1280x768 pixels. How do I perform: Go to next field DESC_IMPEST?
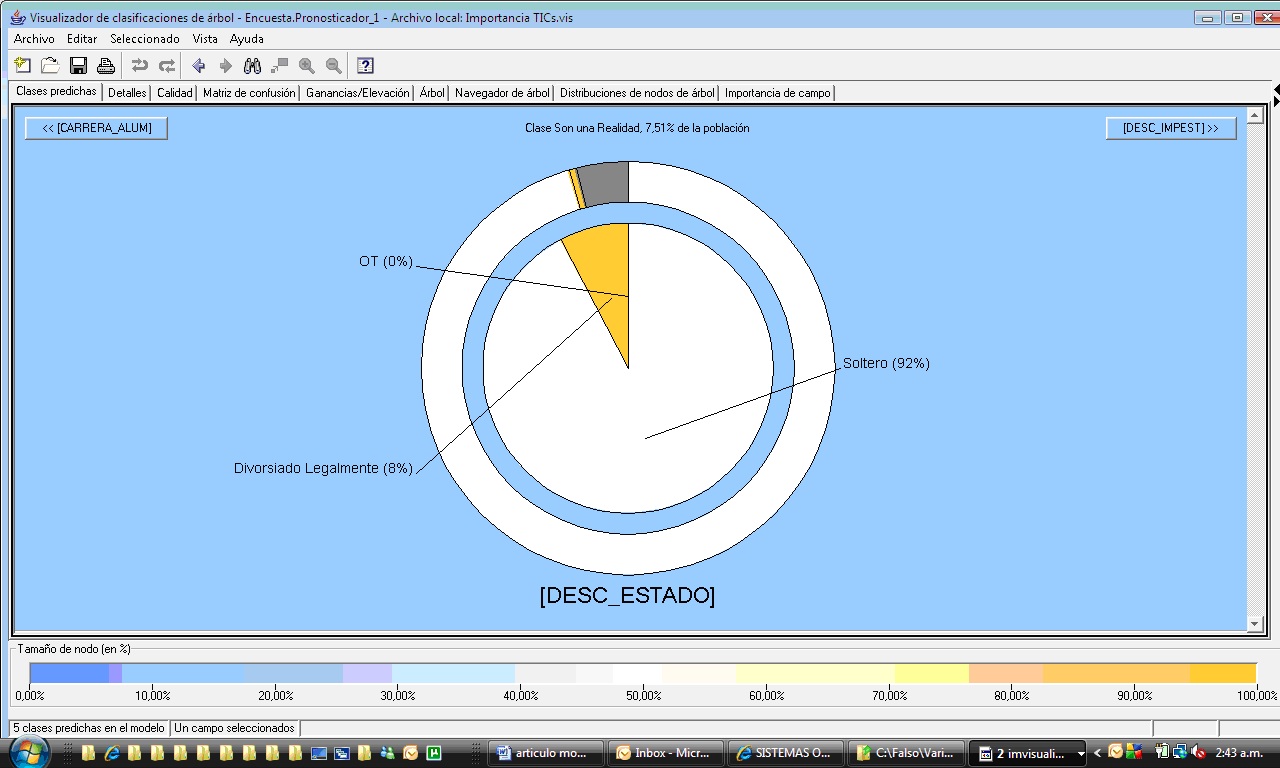[1170, 128]
